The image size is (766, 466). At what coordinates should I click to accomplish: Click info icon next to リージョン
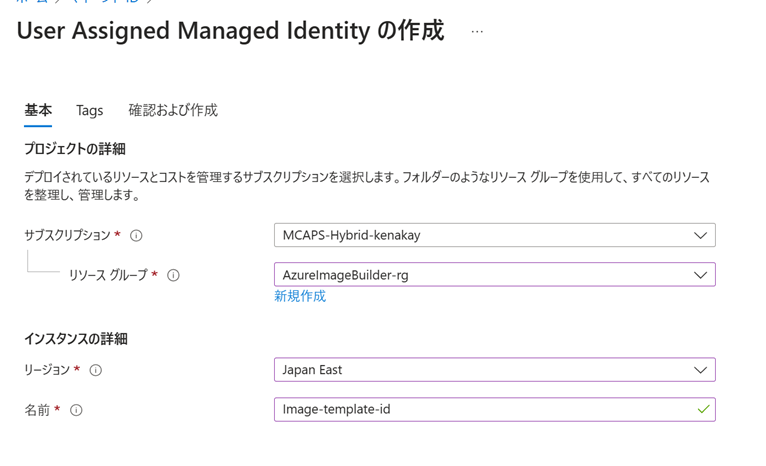96,370
